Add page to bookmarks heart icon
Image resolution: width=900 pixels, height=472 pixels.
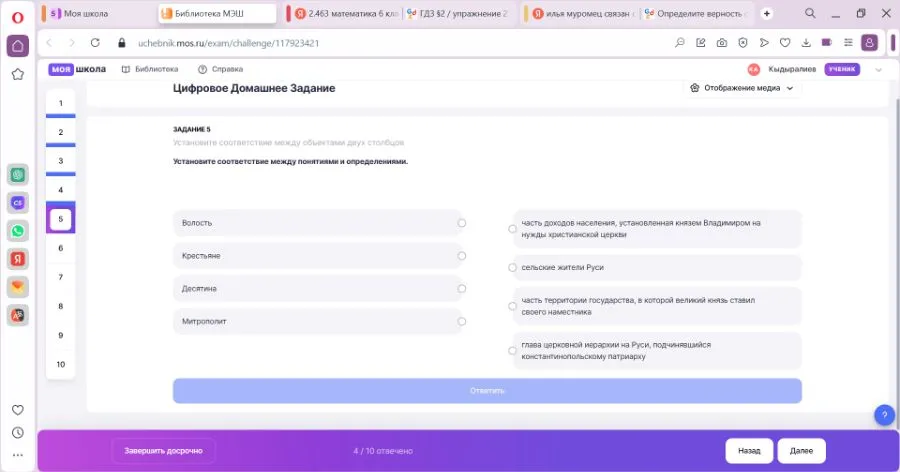[785, 42]
